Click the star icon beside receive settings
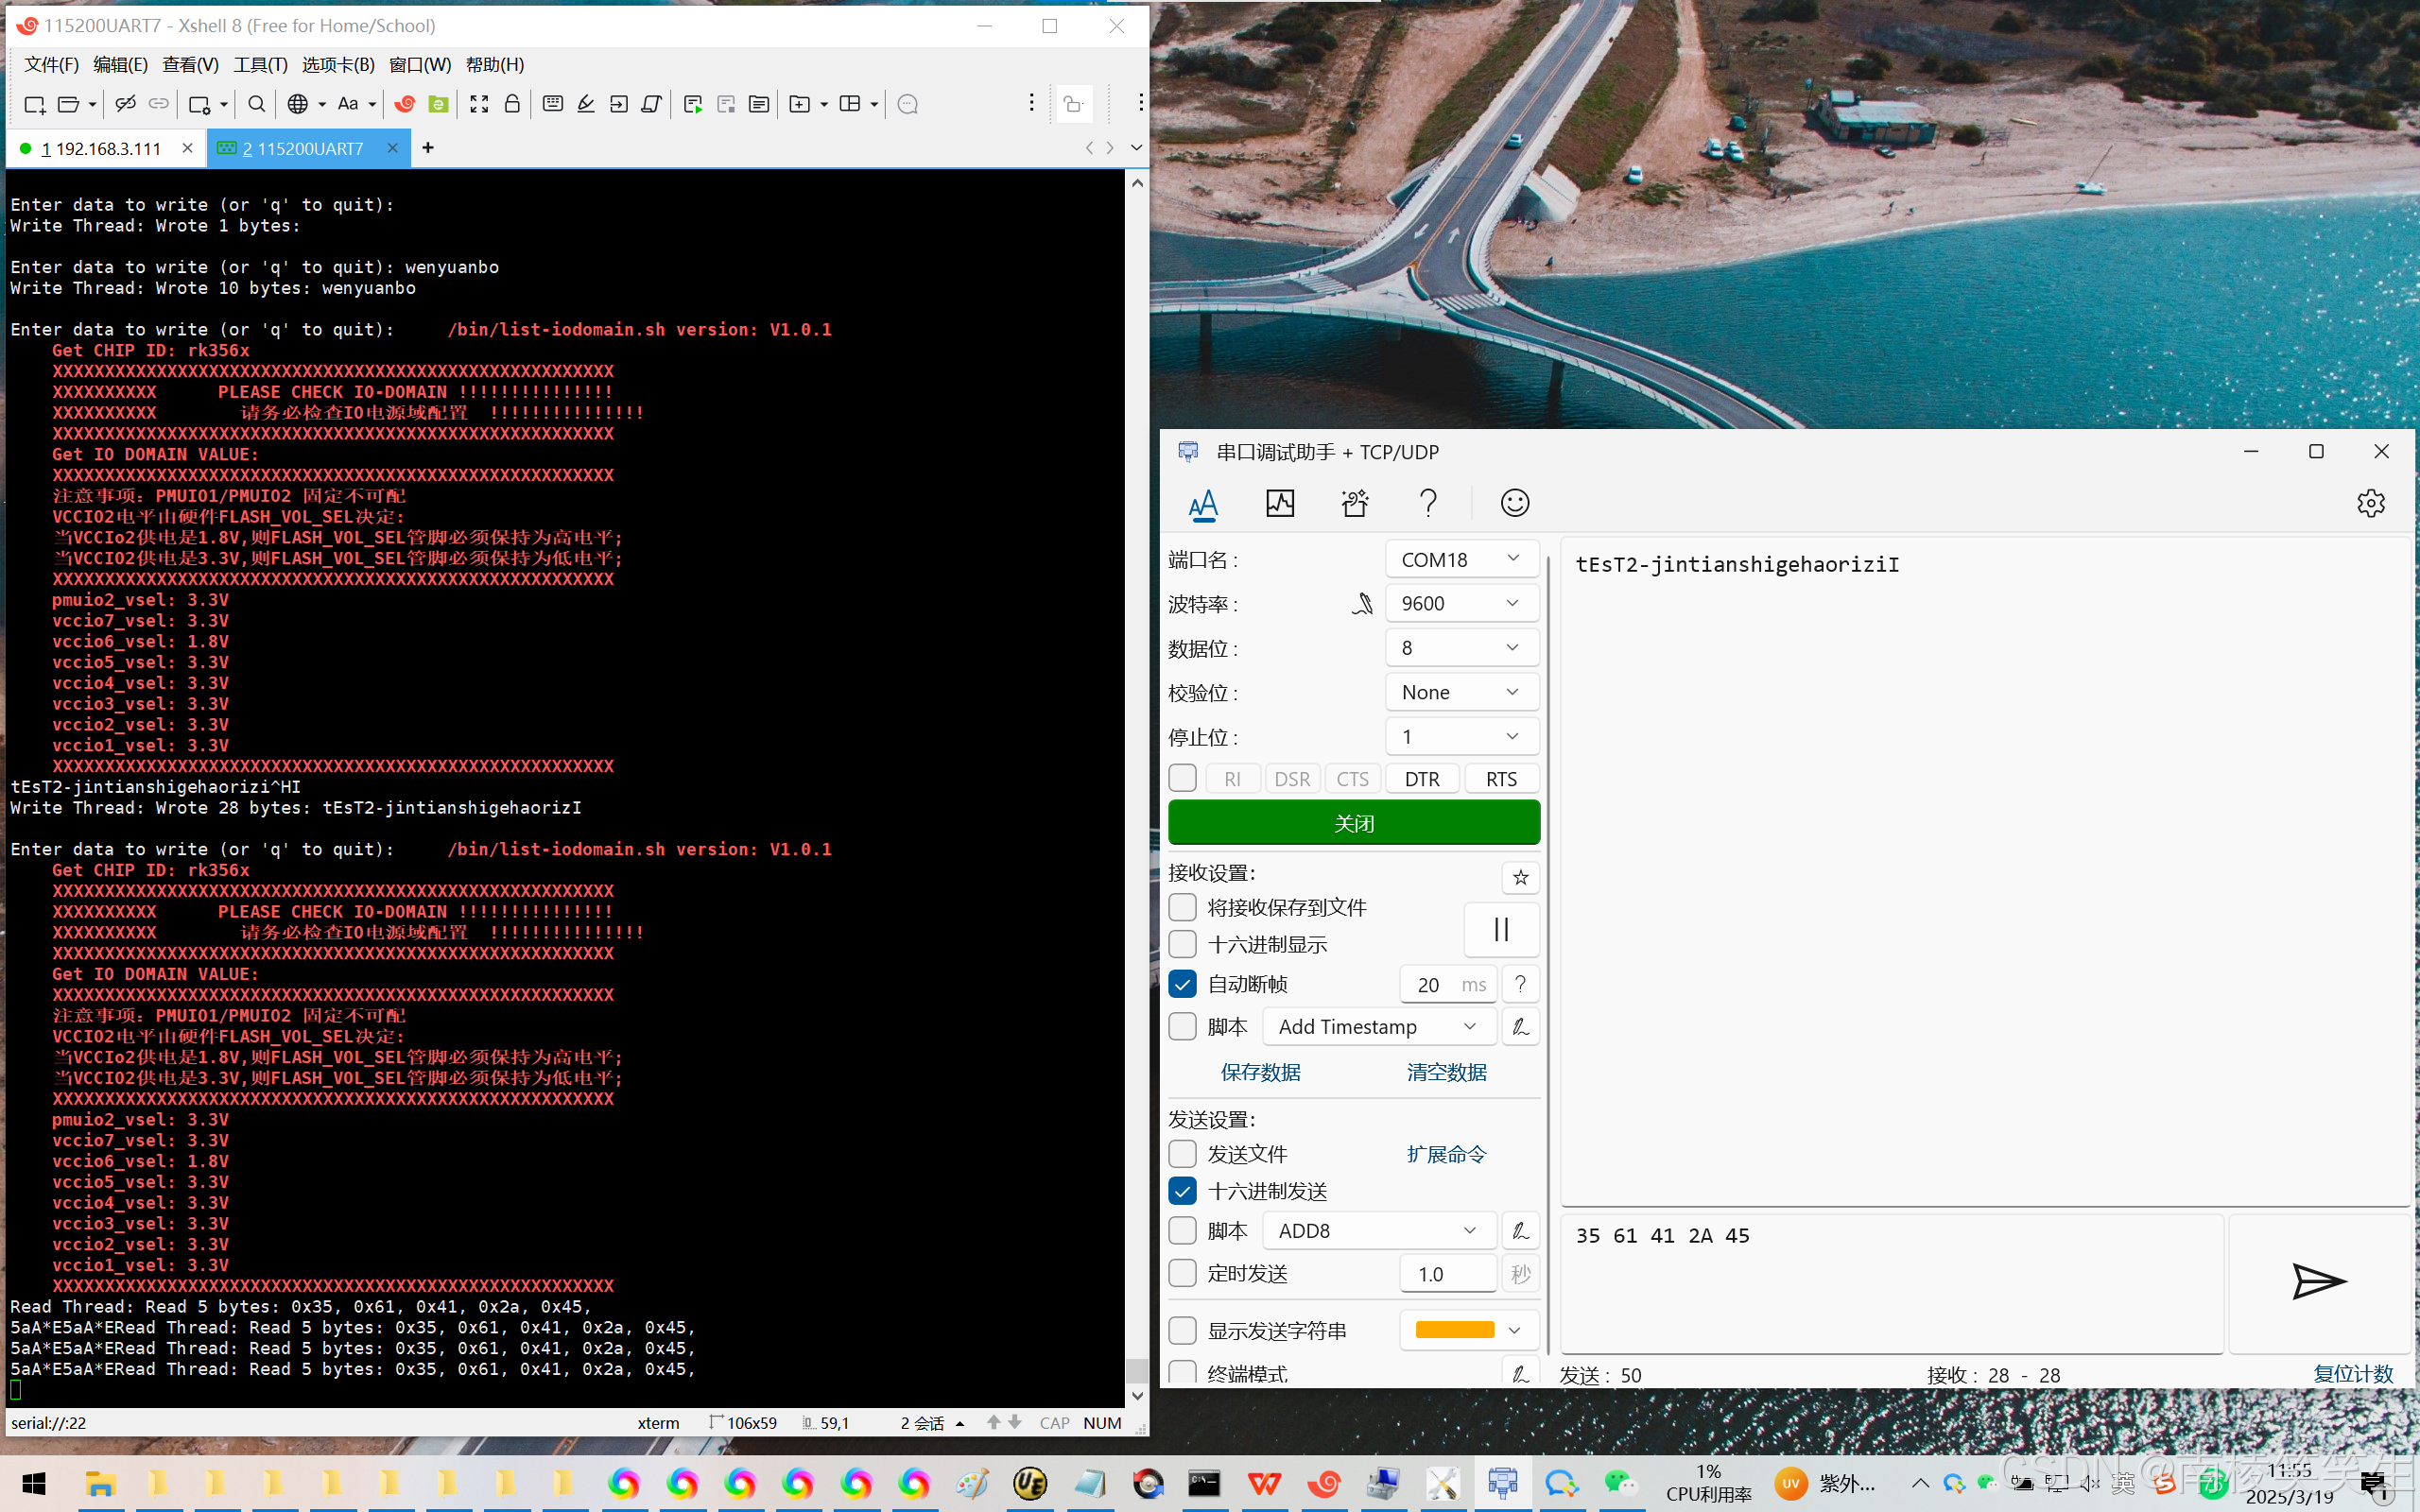This screenshot has height=1512, width=2420. 1520,877
